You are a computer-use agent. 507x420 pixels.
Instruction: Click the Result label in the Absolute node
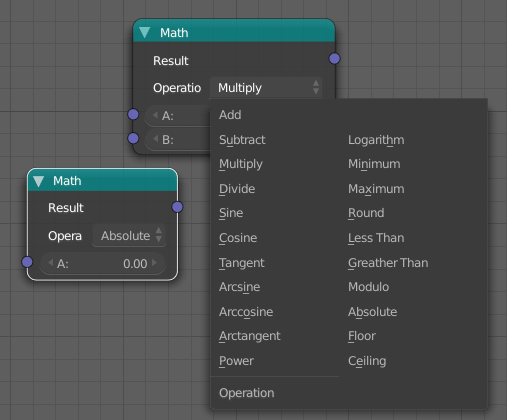pos(66,208)
